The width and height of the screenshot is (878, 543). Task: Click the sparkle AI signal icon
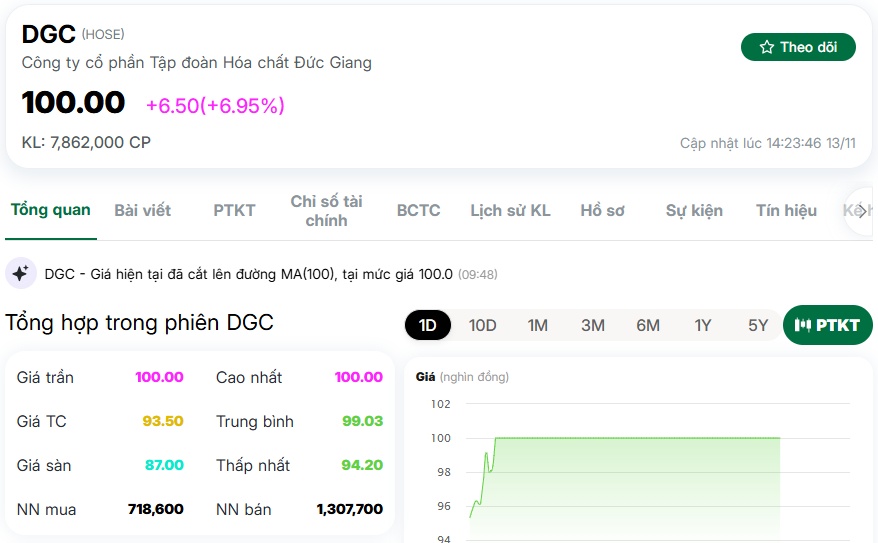pos(21,274)
